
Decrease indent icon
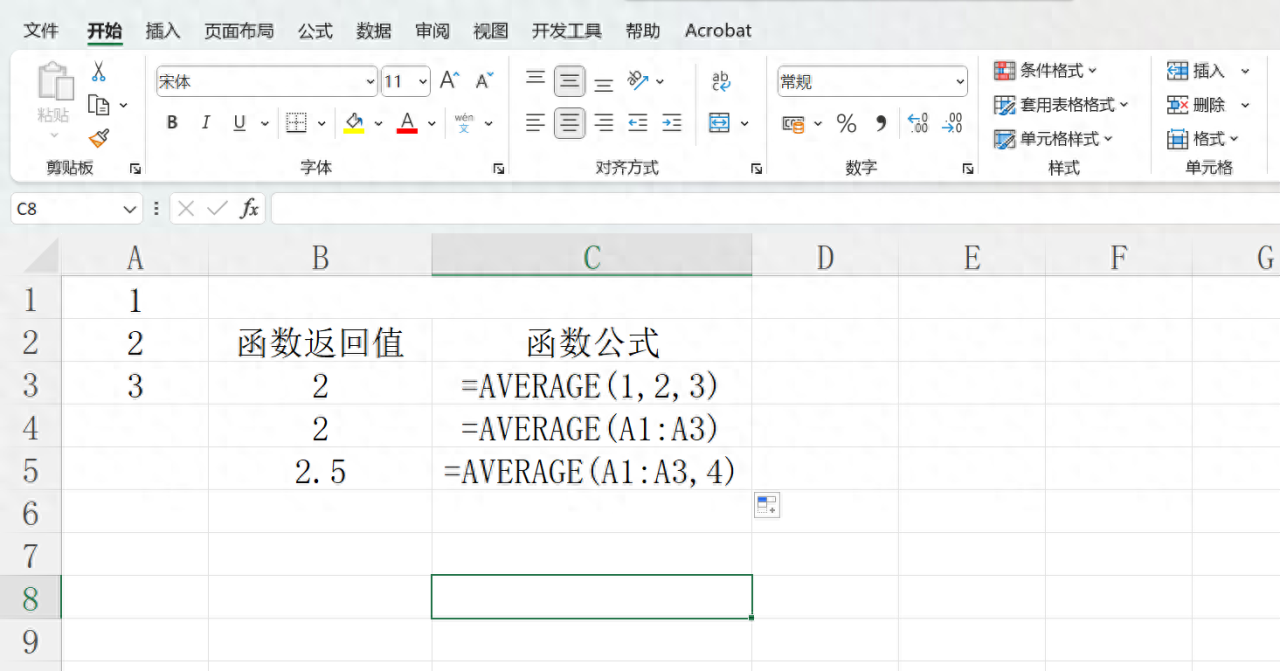pyautogui.click(x=638, y=123)
